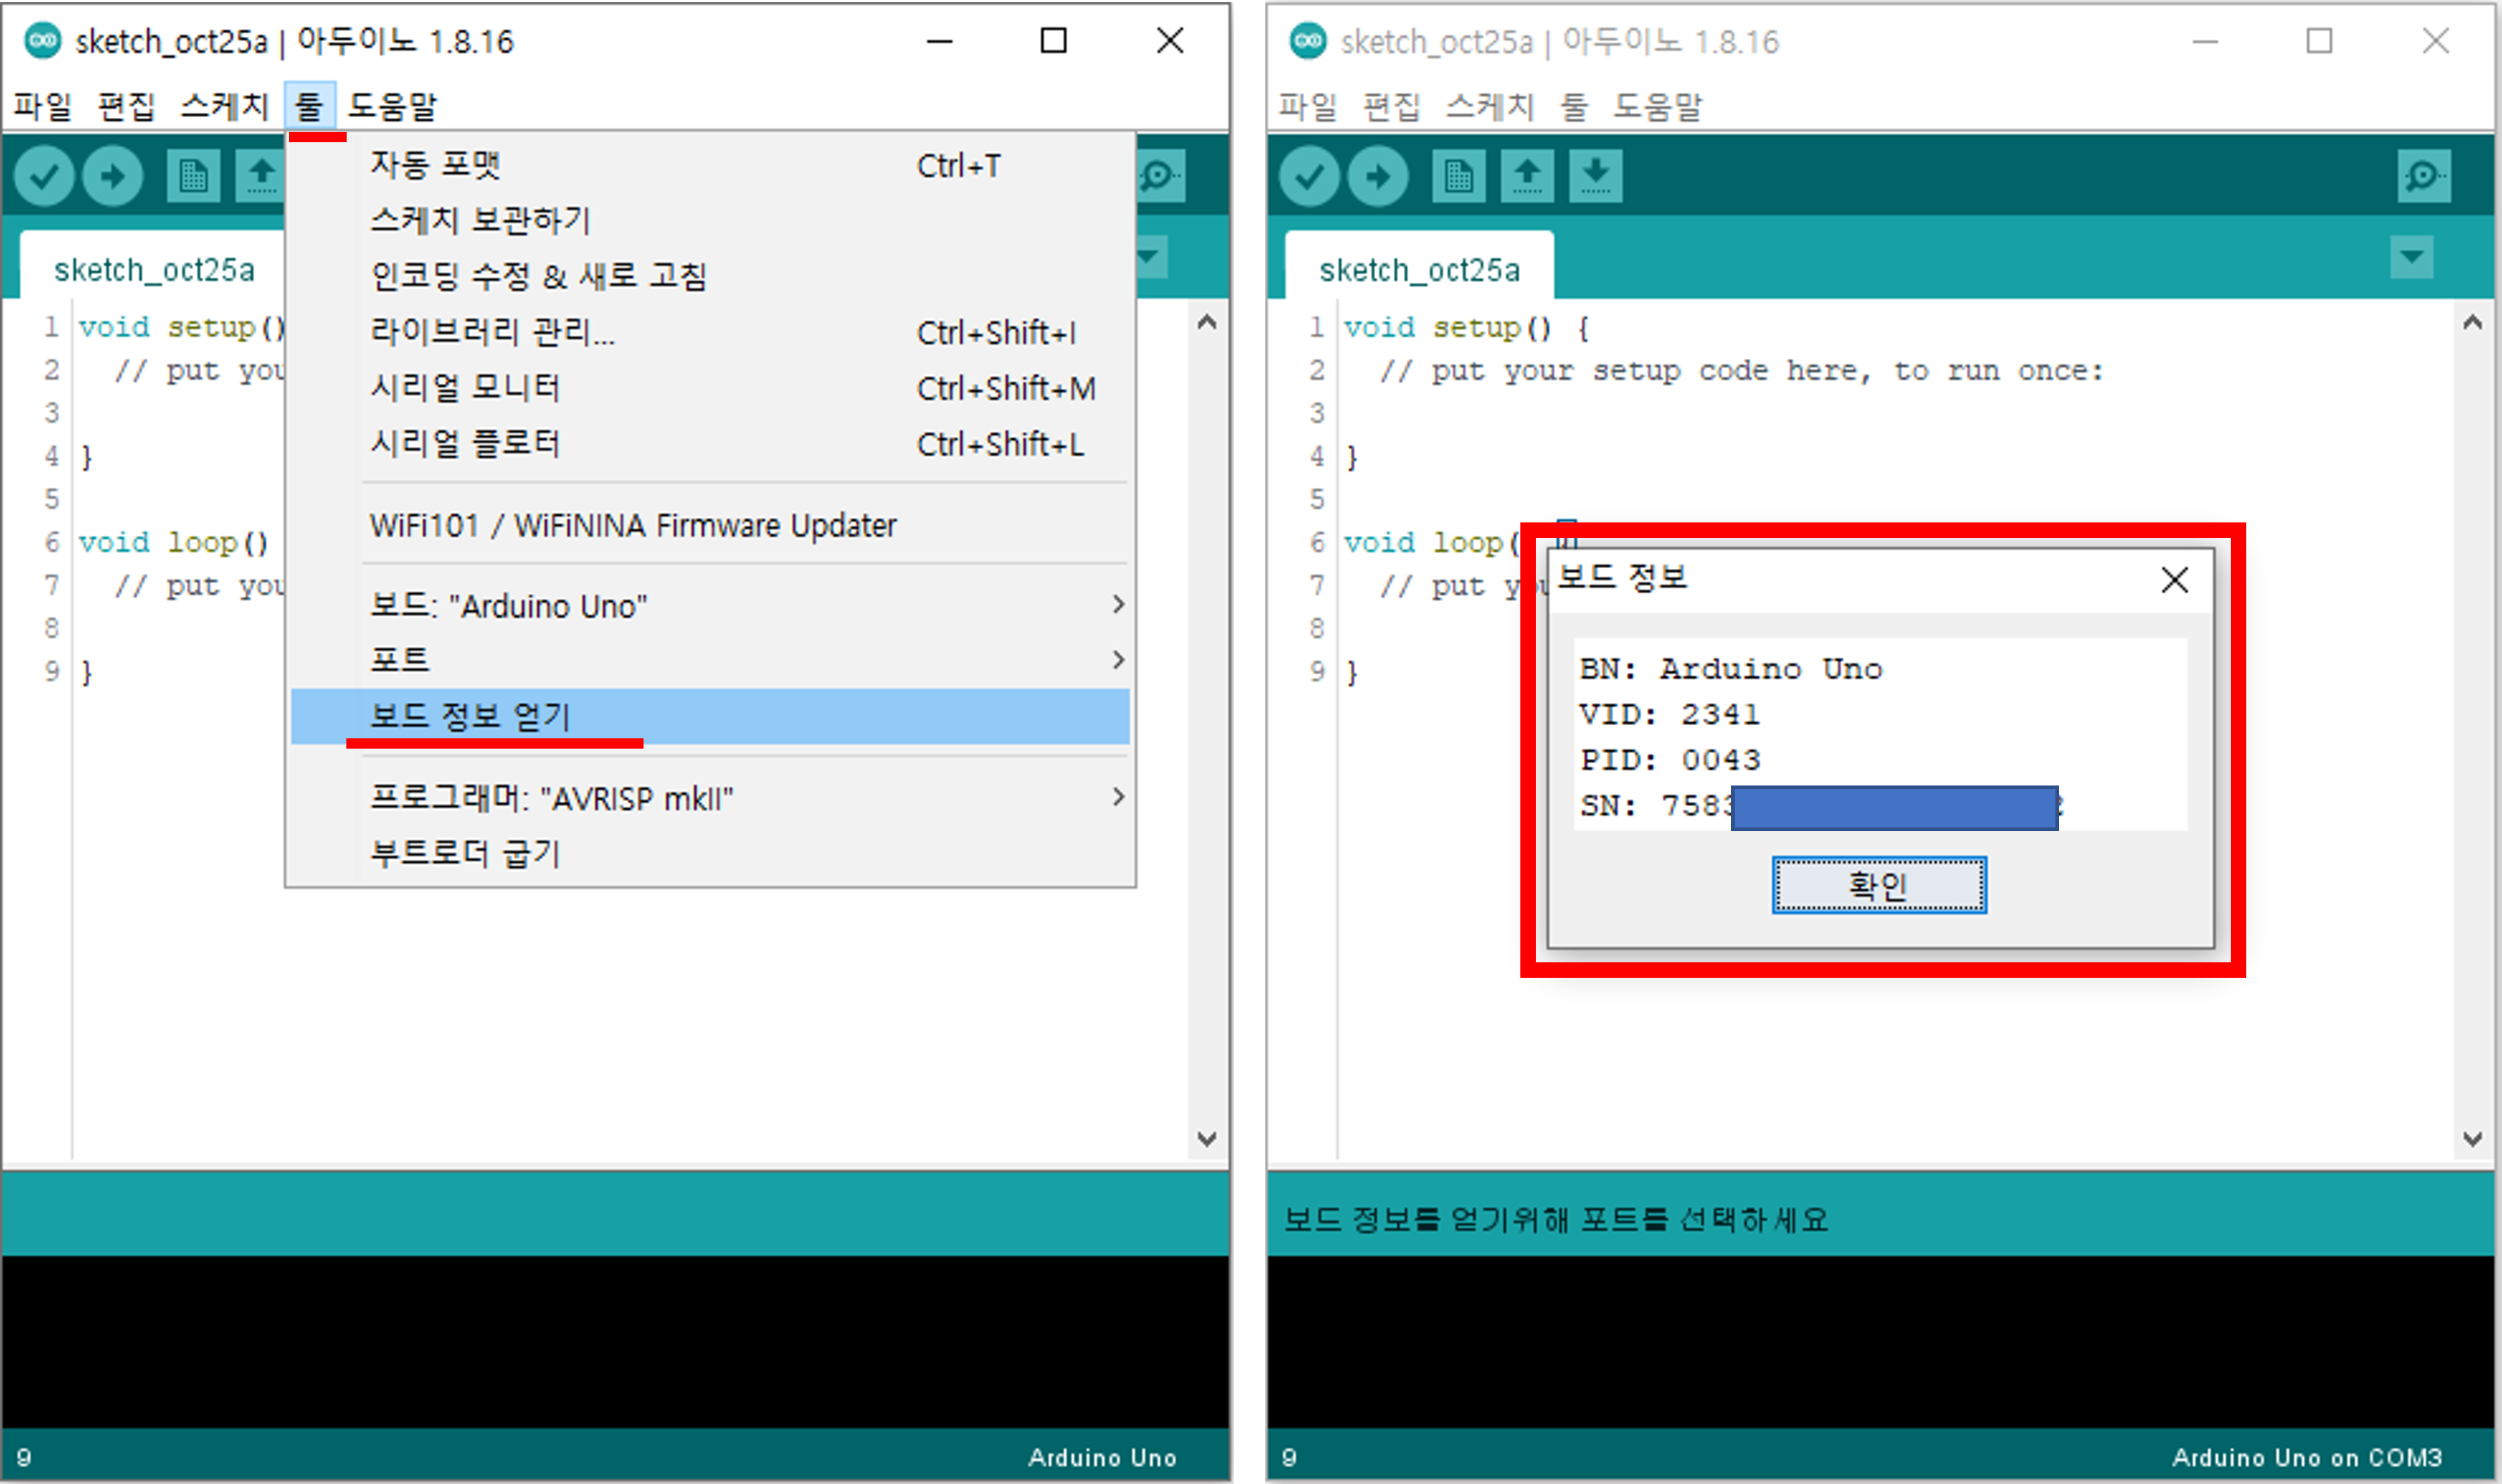Click Verify checkmark icon in left window
Screen dimensions: 2502x1484
click(44, 177)
